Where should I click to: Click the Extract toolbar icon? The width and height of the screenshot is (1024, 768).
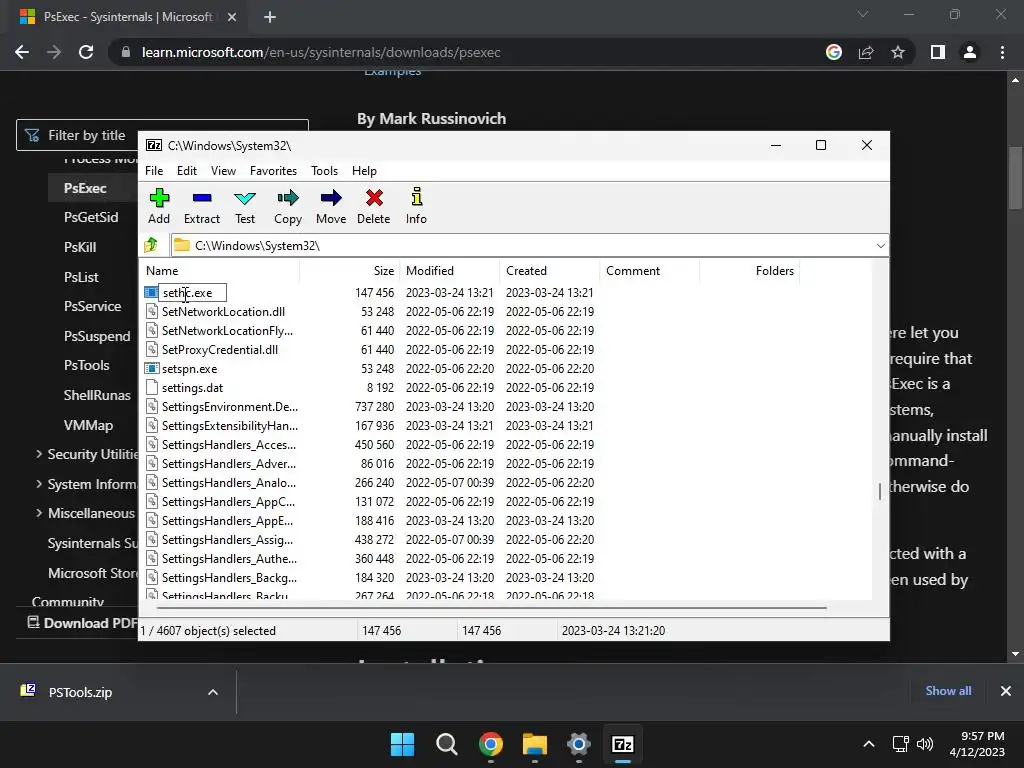pyautogui.click(x=202, y=198)
